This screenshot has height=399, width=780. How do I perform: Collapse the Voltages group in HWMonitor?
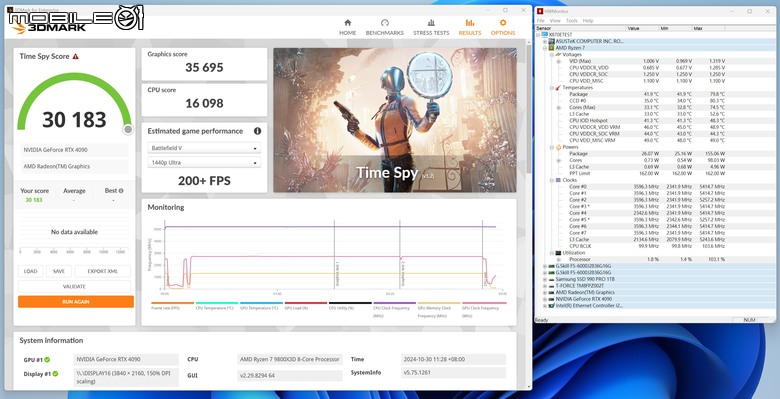(552, 55)
